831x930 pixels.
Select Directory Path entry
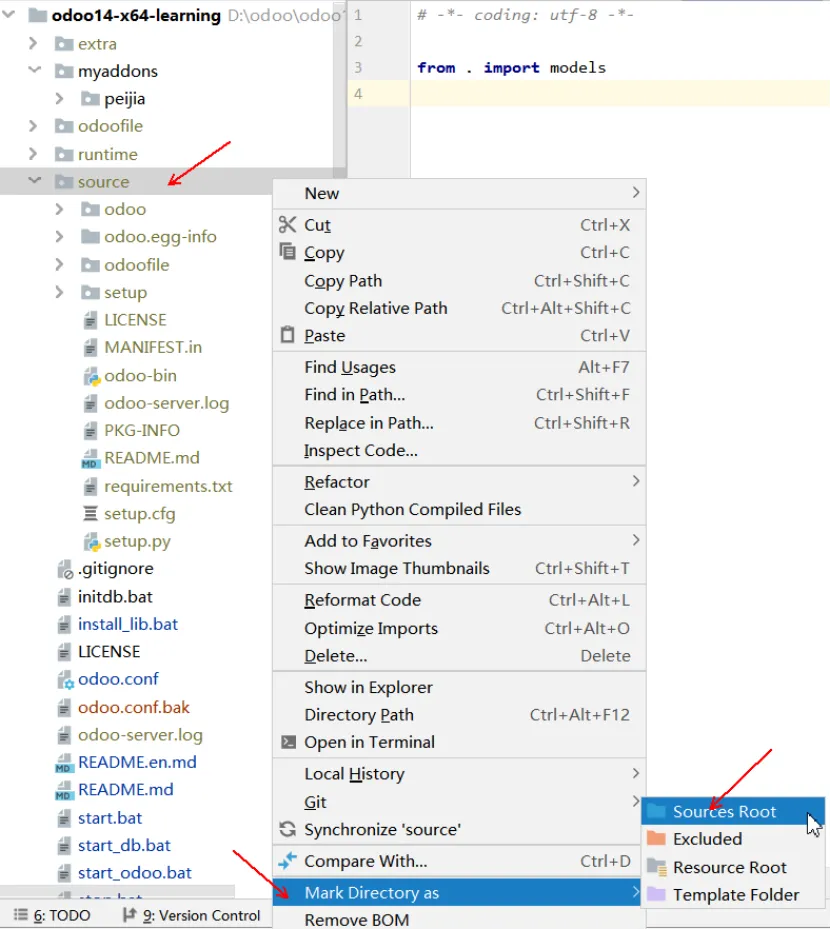459,715
